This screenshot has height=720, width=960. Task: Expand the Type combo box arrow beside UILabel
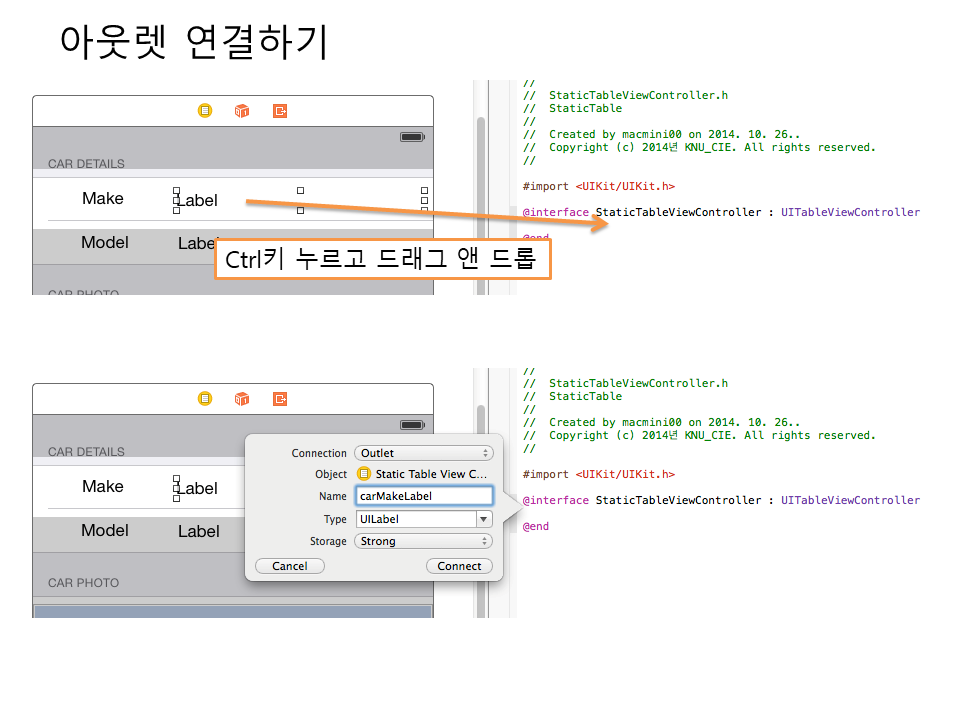point(484,519)
